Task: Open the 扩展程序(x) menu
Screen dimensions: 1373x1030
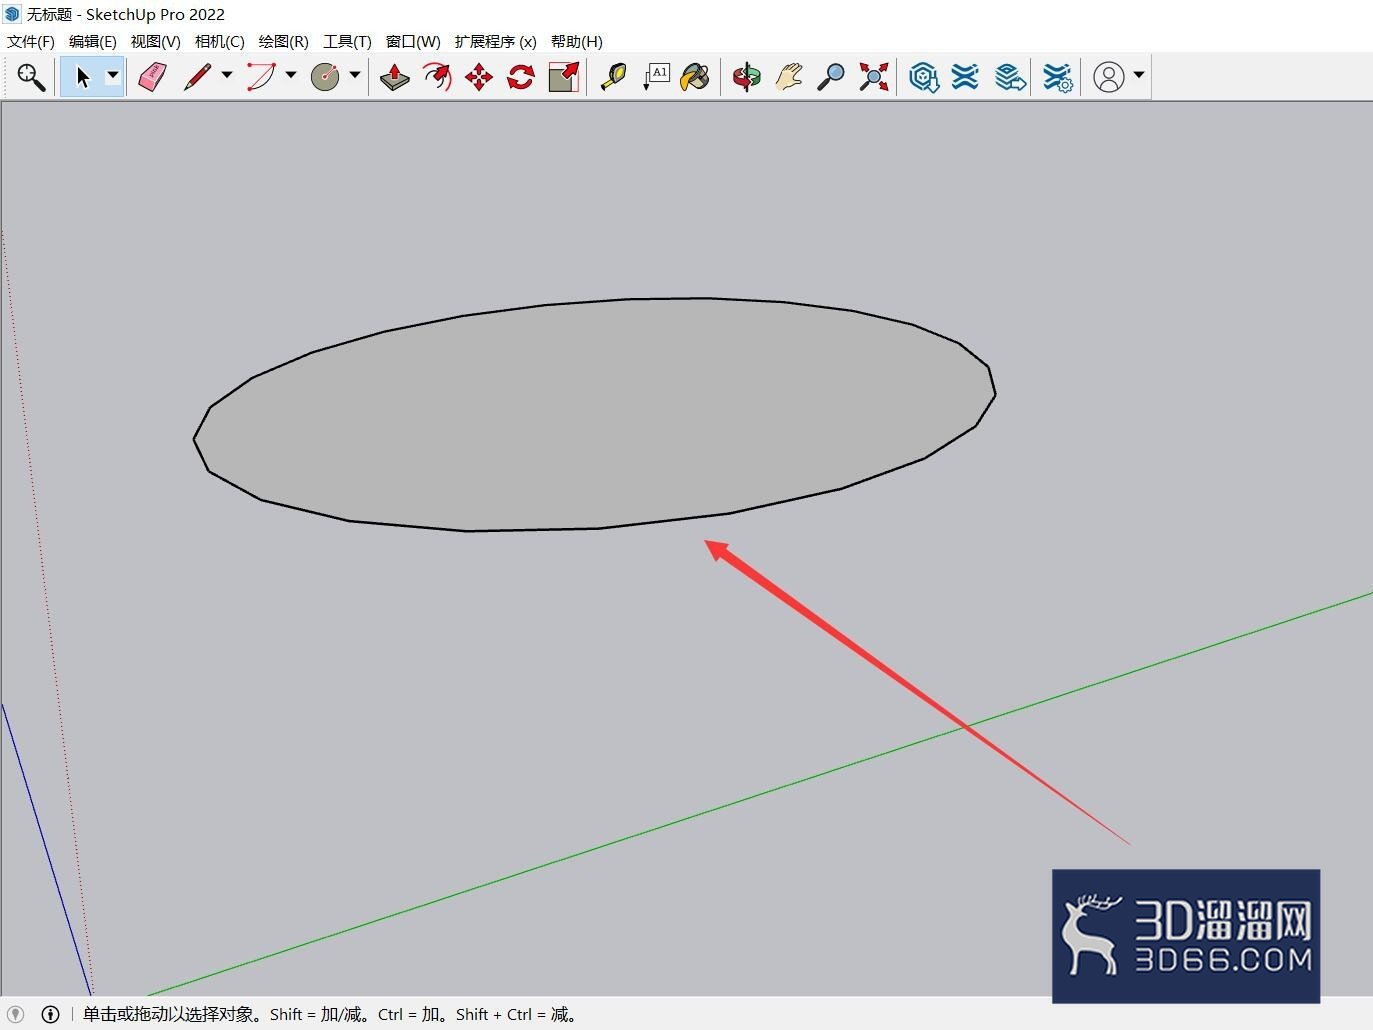Action: tap(496, 41)
